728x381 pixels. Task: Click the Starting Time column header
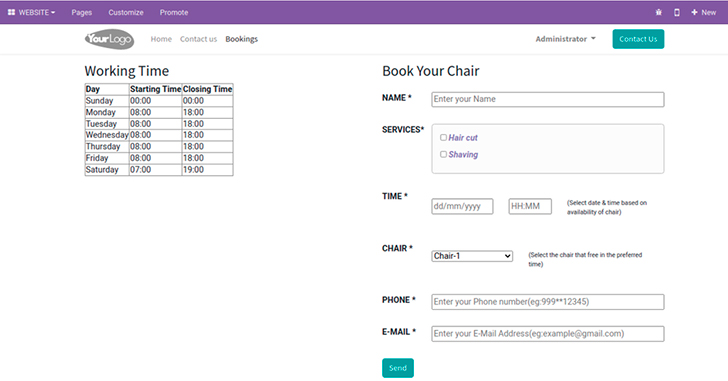pos(155,89)
